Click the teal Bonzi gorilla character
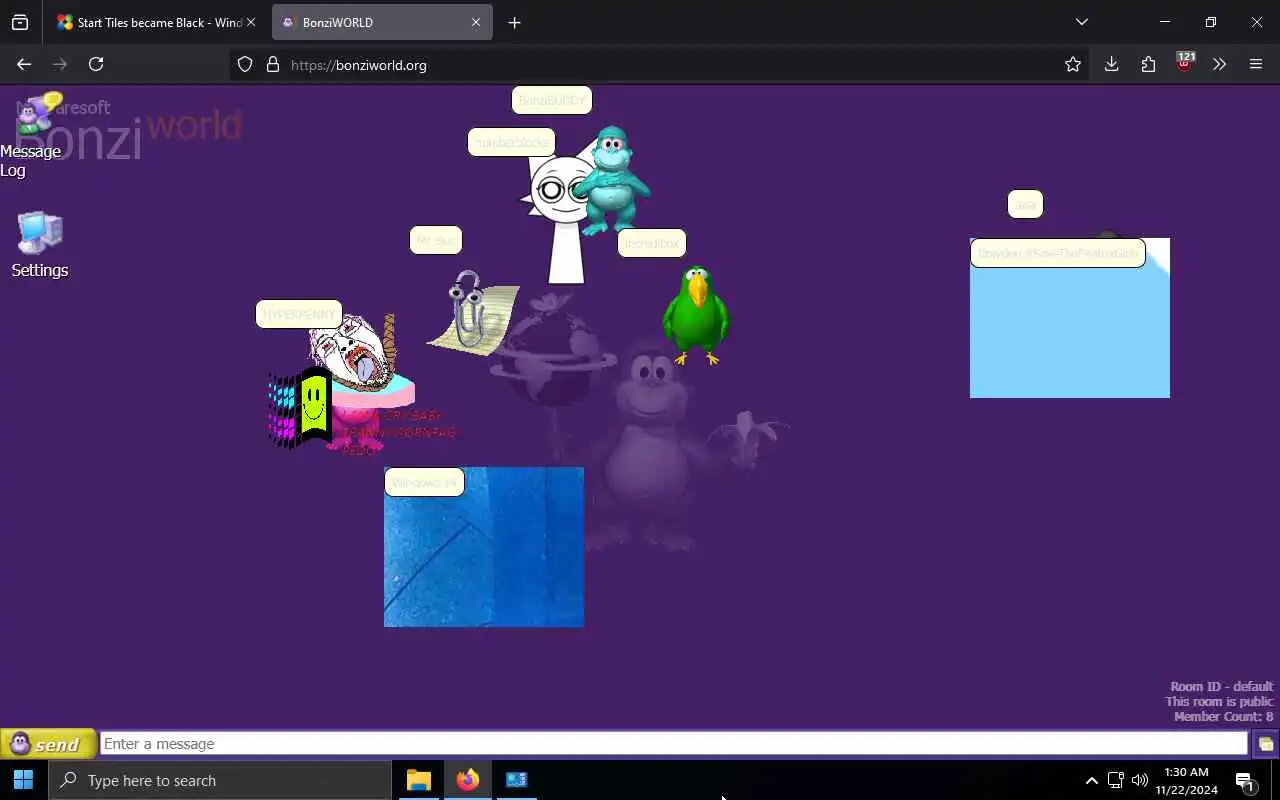This screenshot has height=800, width=1280. point(612,180)
